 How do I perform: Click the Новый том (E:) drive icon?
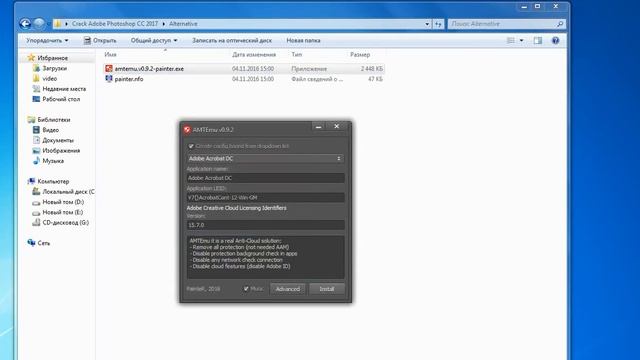[36, 212]
